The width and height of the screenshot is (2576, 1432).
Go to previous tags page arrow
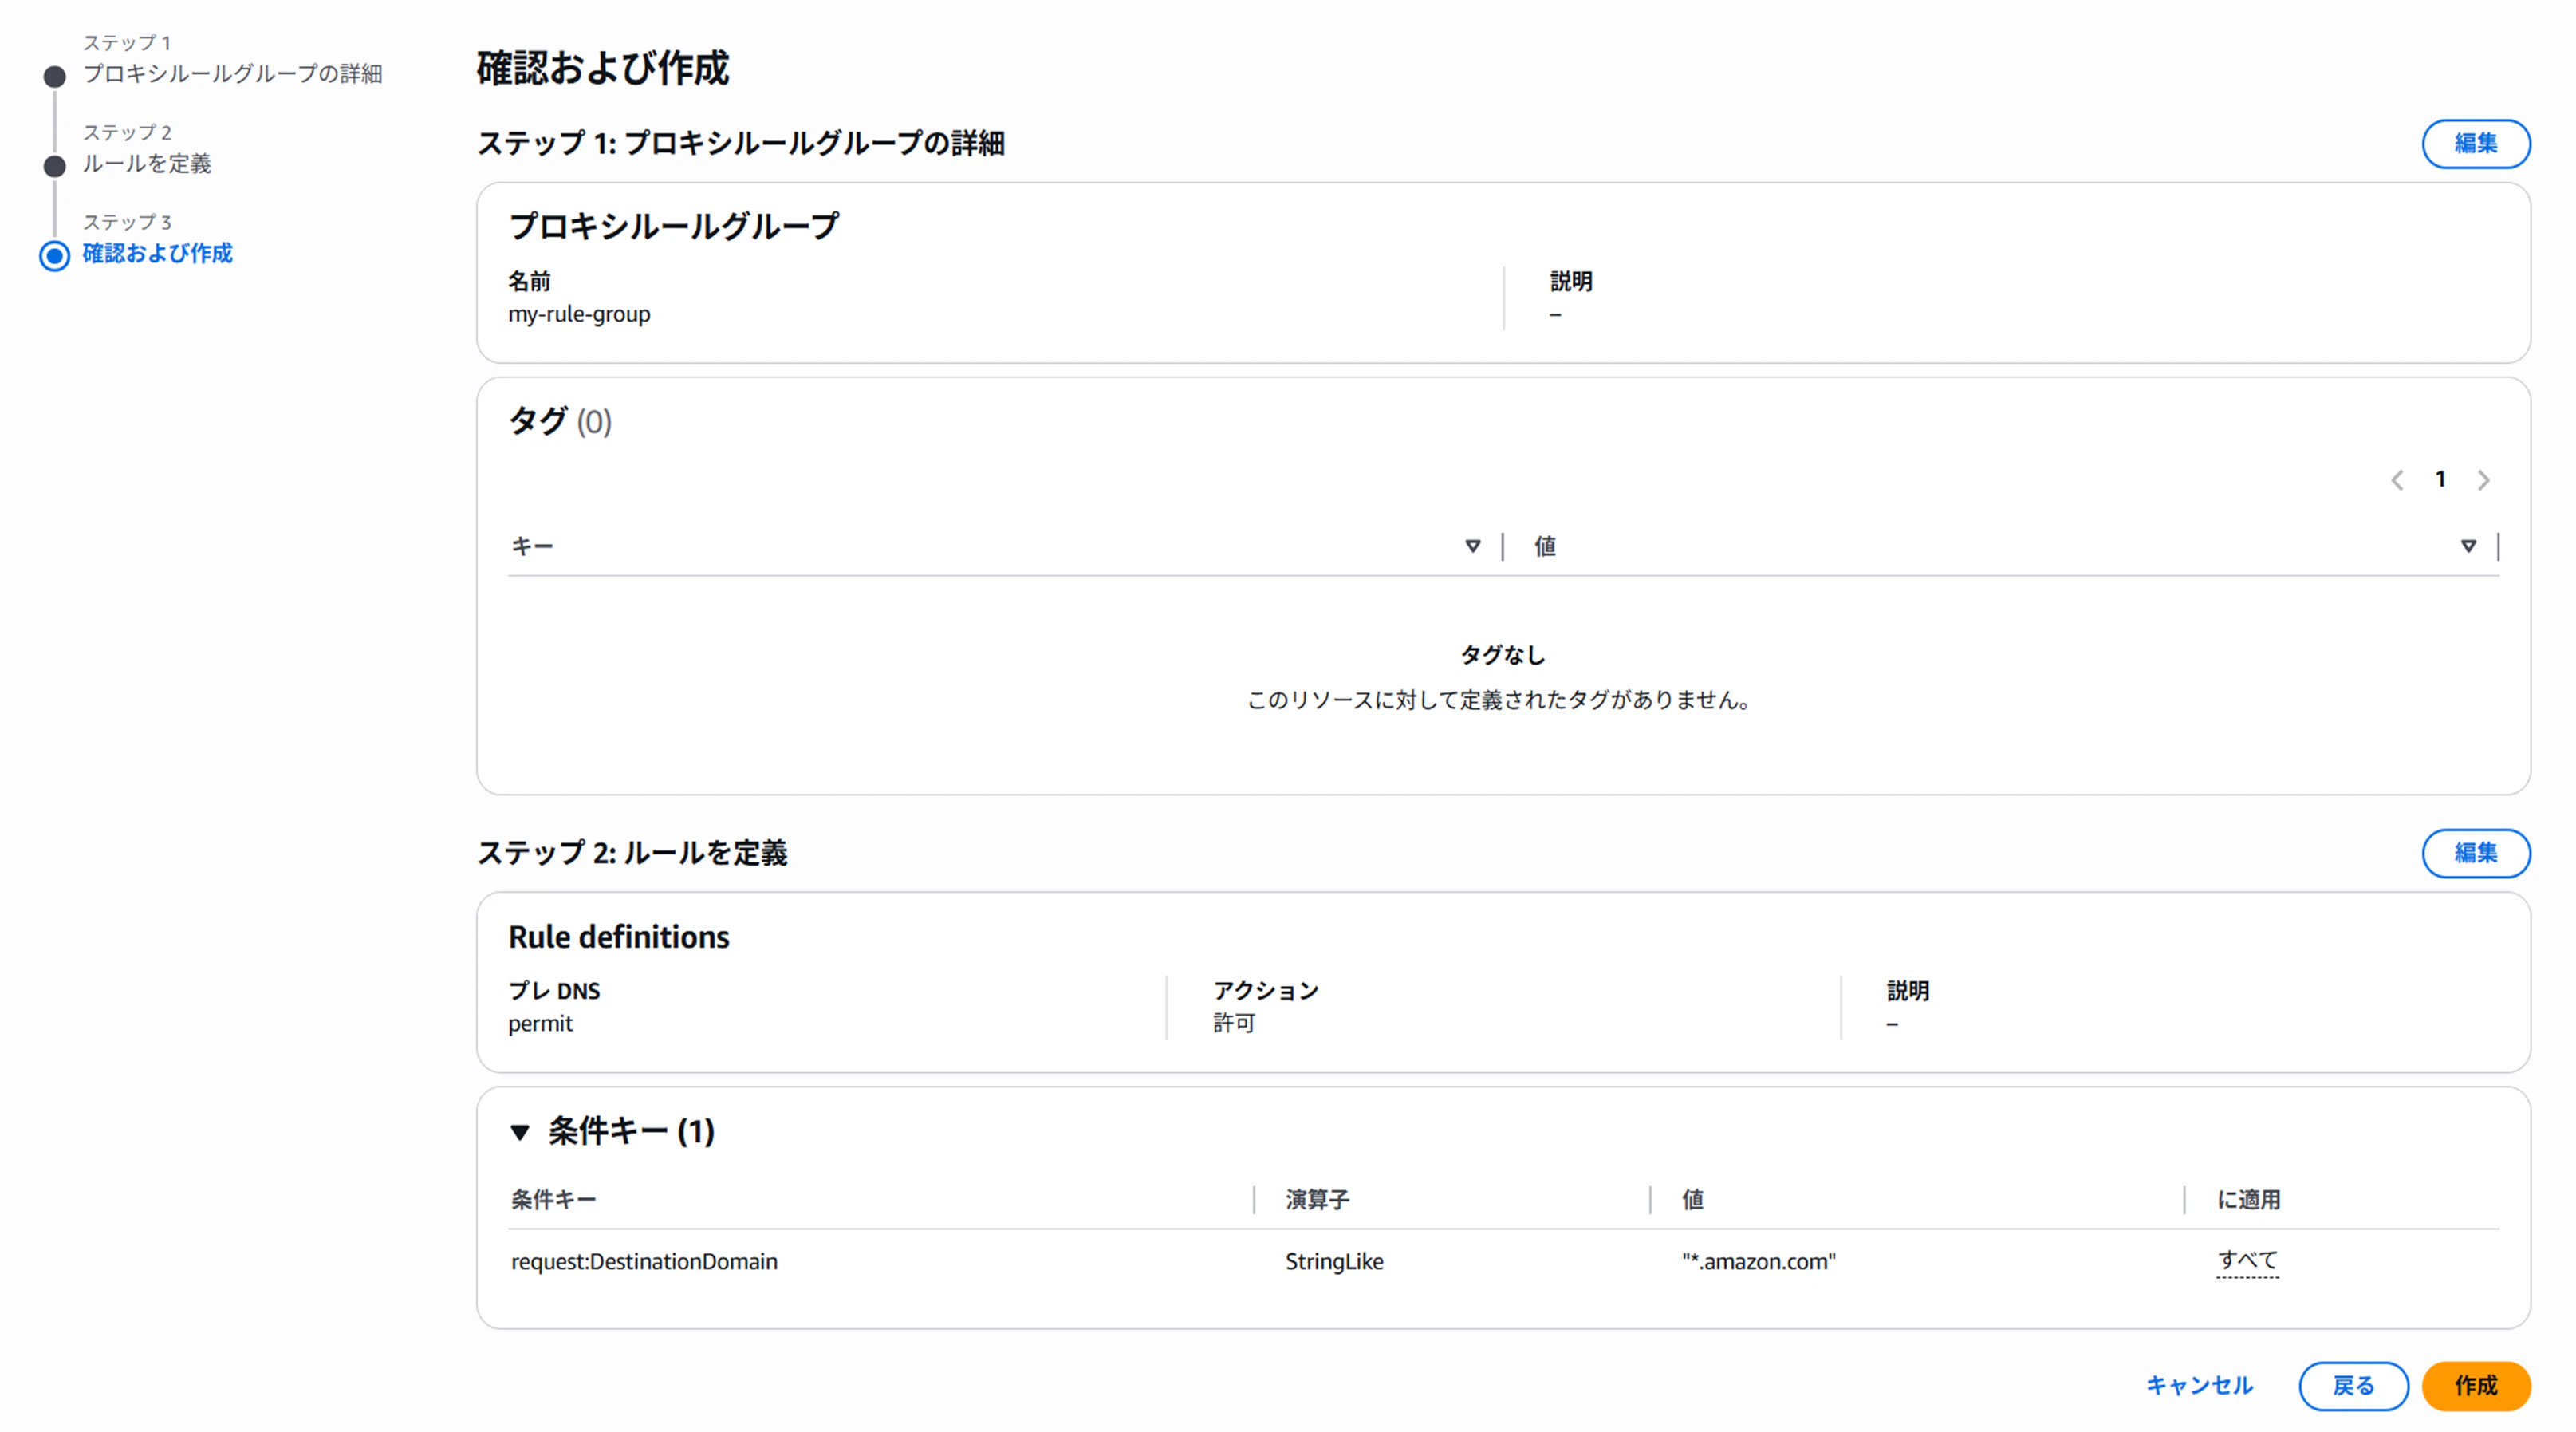pyautogui.click(x=2397, y=480)
